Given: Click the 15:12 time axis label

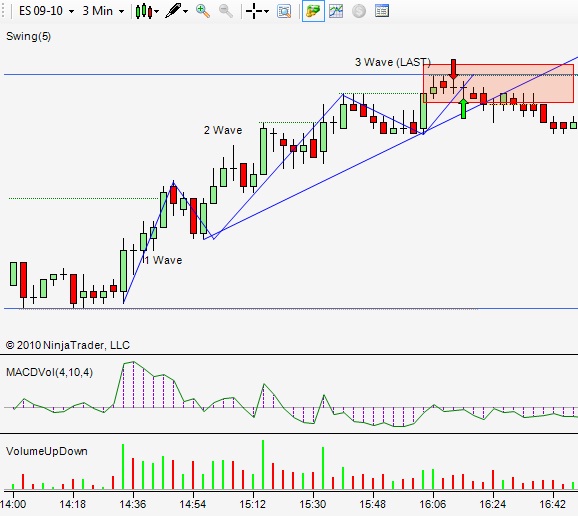Looking at the screenshot, I should coord(253,504).
